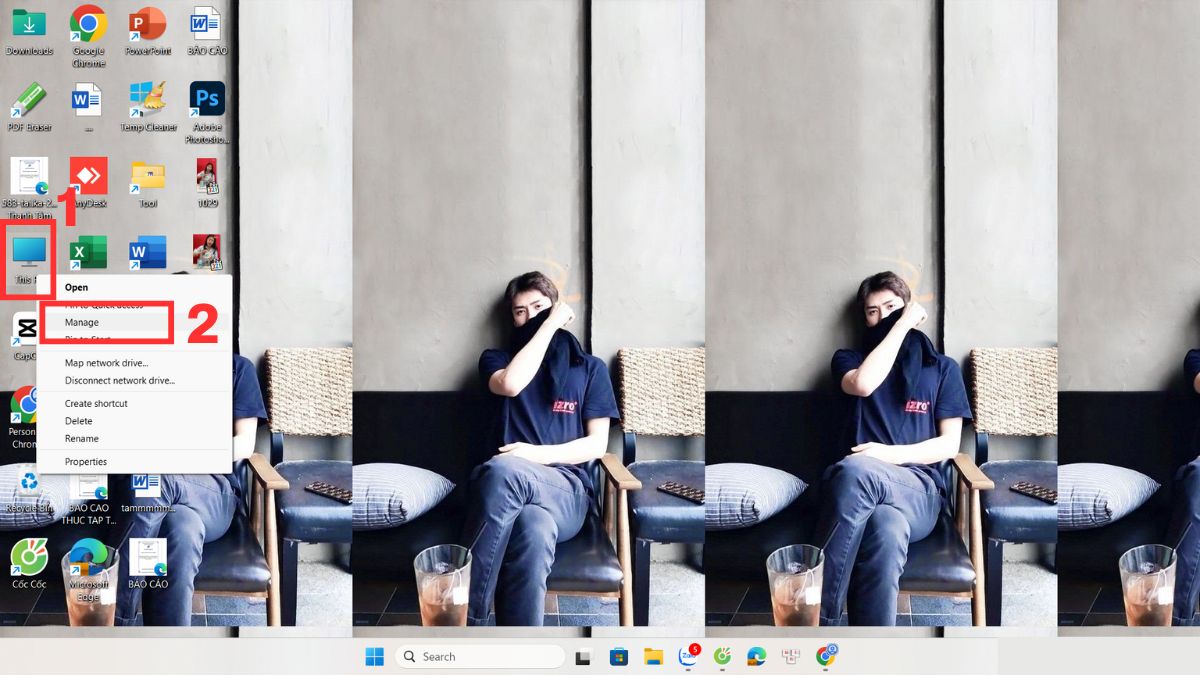Viewport: 1200px width, 675px height.
Task: Open Microsoft Store from the taskbar
Action: tap(619, 657)
